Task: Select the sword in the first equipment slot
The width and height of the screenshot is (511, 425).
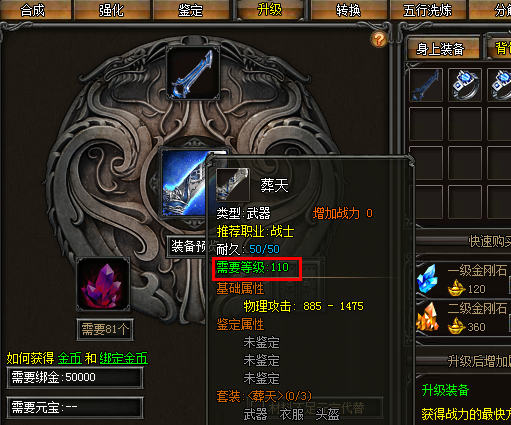Action: (426, 85)
